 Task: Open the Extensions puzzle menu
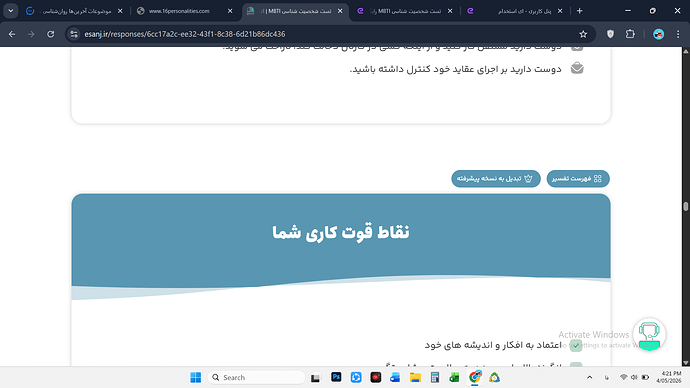(630, 34)
